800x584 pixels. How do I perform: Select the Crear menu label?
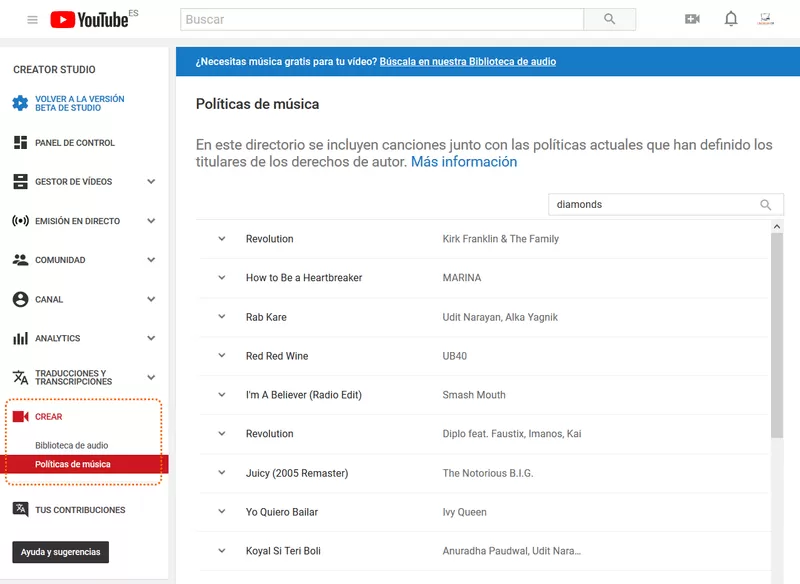[48, 417]
